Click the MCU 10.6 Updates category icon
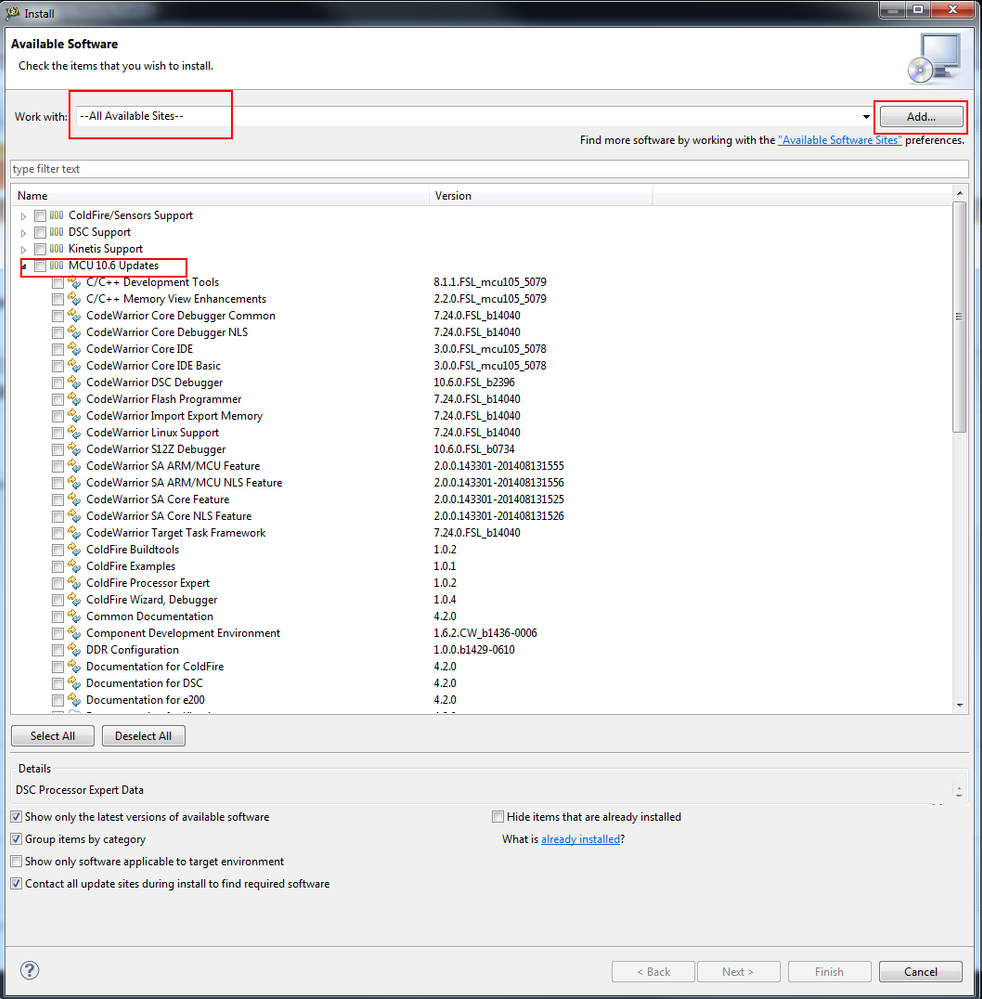The image size is (982, 999). [x=57, y=265]
